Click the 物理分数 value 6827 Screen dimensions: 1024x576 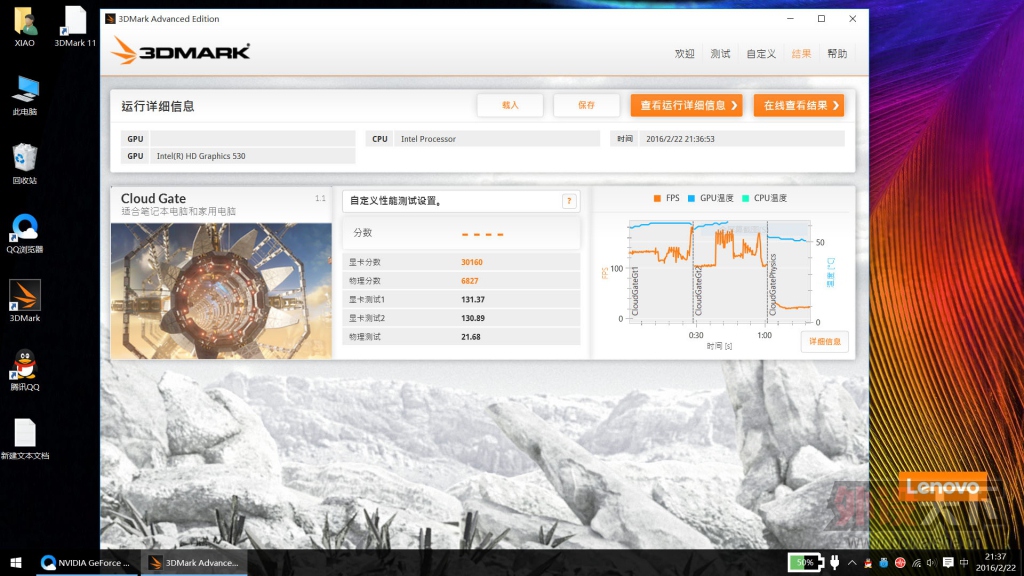point(470,281)
